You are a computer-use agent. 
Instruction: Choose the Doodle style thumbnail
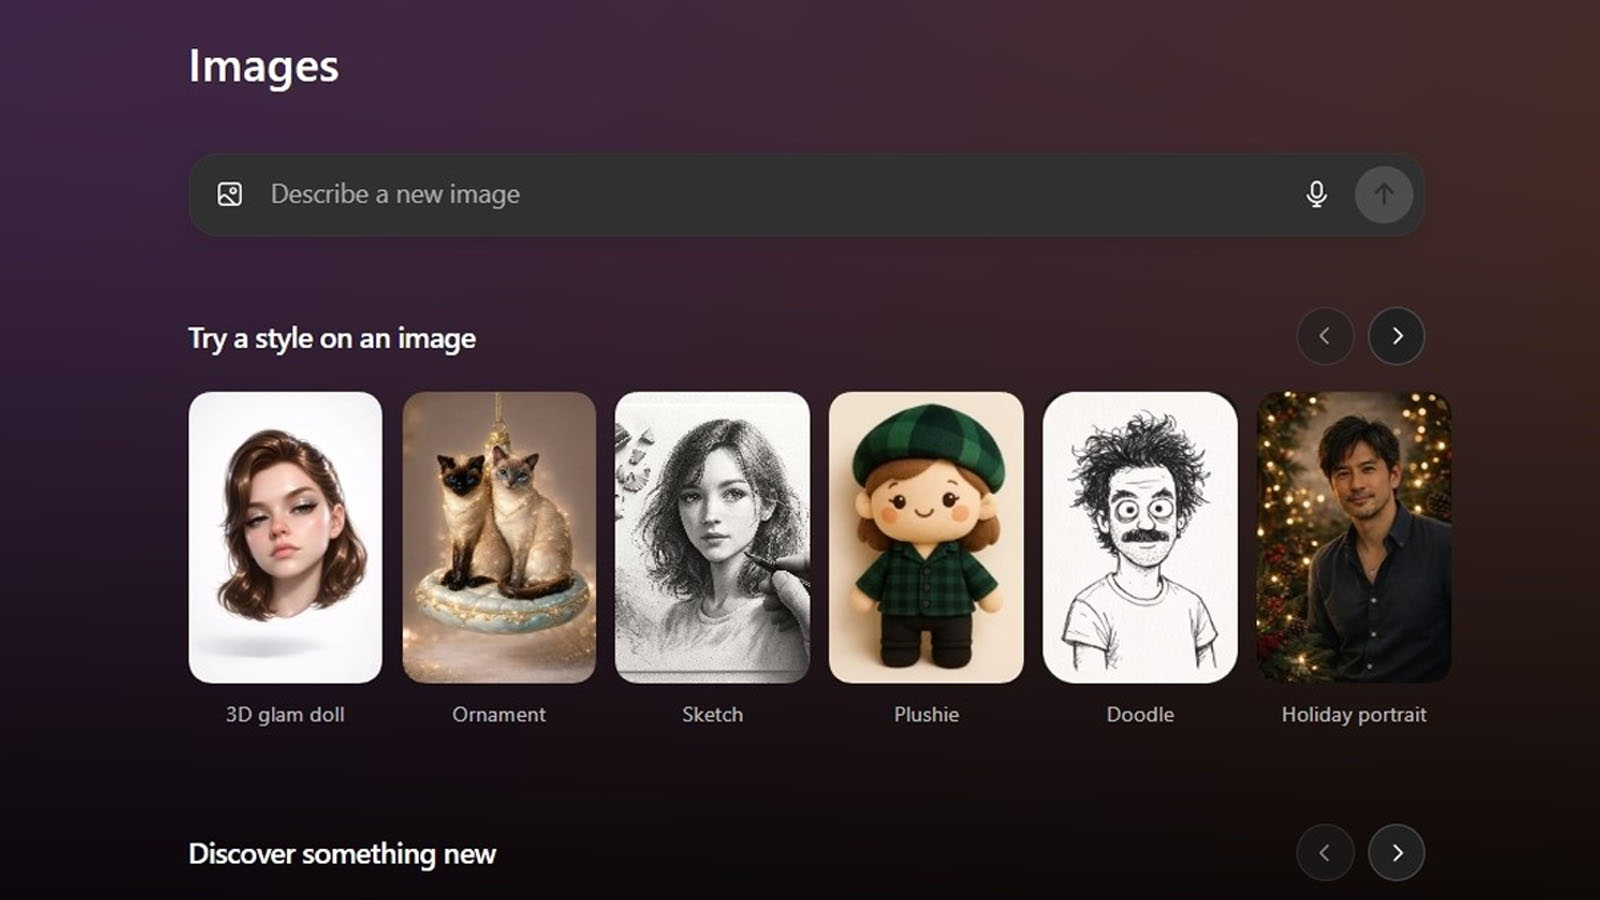click(x=1140, y=537)
